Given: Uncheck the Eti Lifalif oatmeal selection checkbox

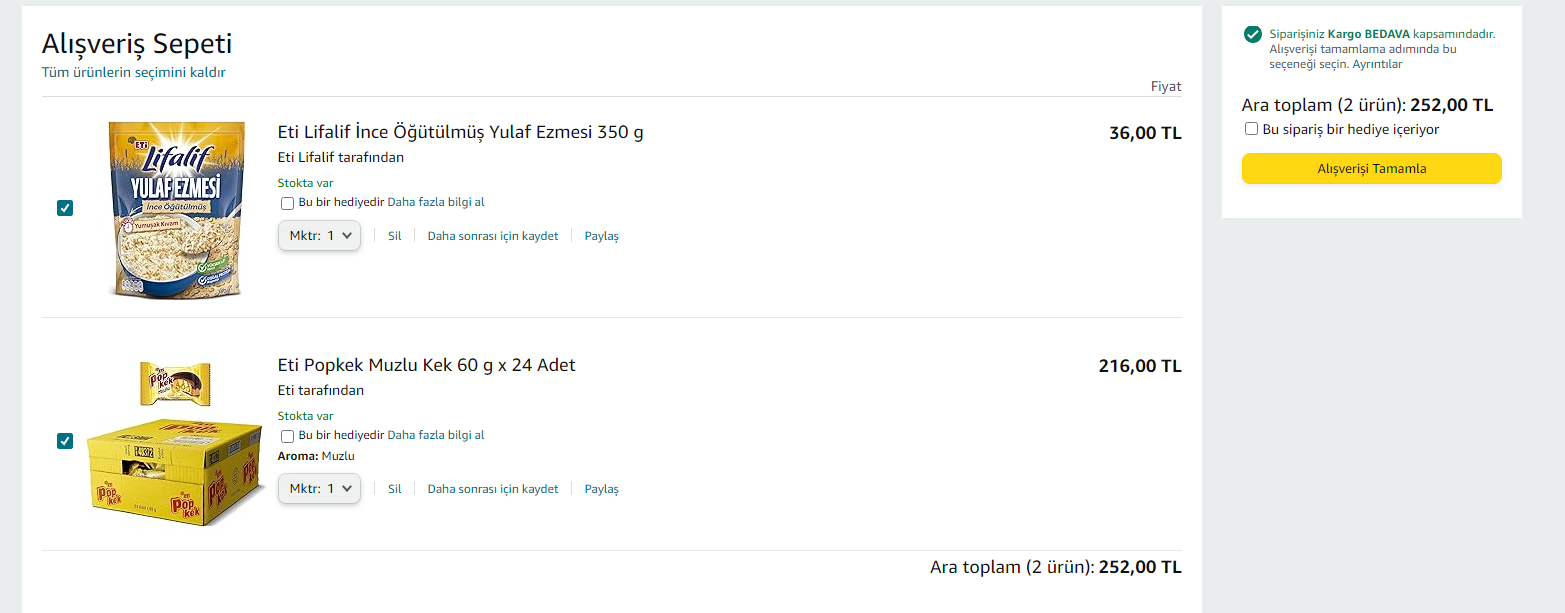Looking at the screenshot, I should pyautogui.click(x=65, y=208).
